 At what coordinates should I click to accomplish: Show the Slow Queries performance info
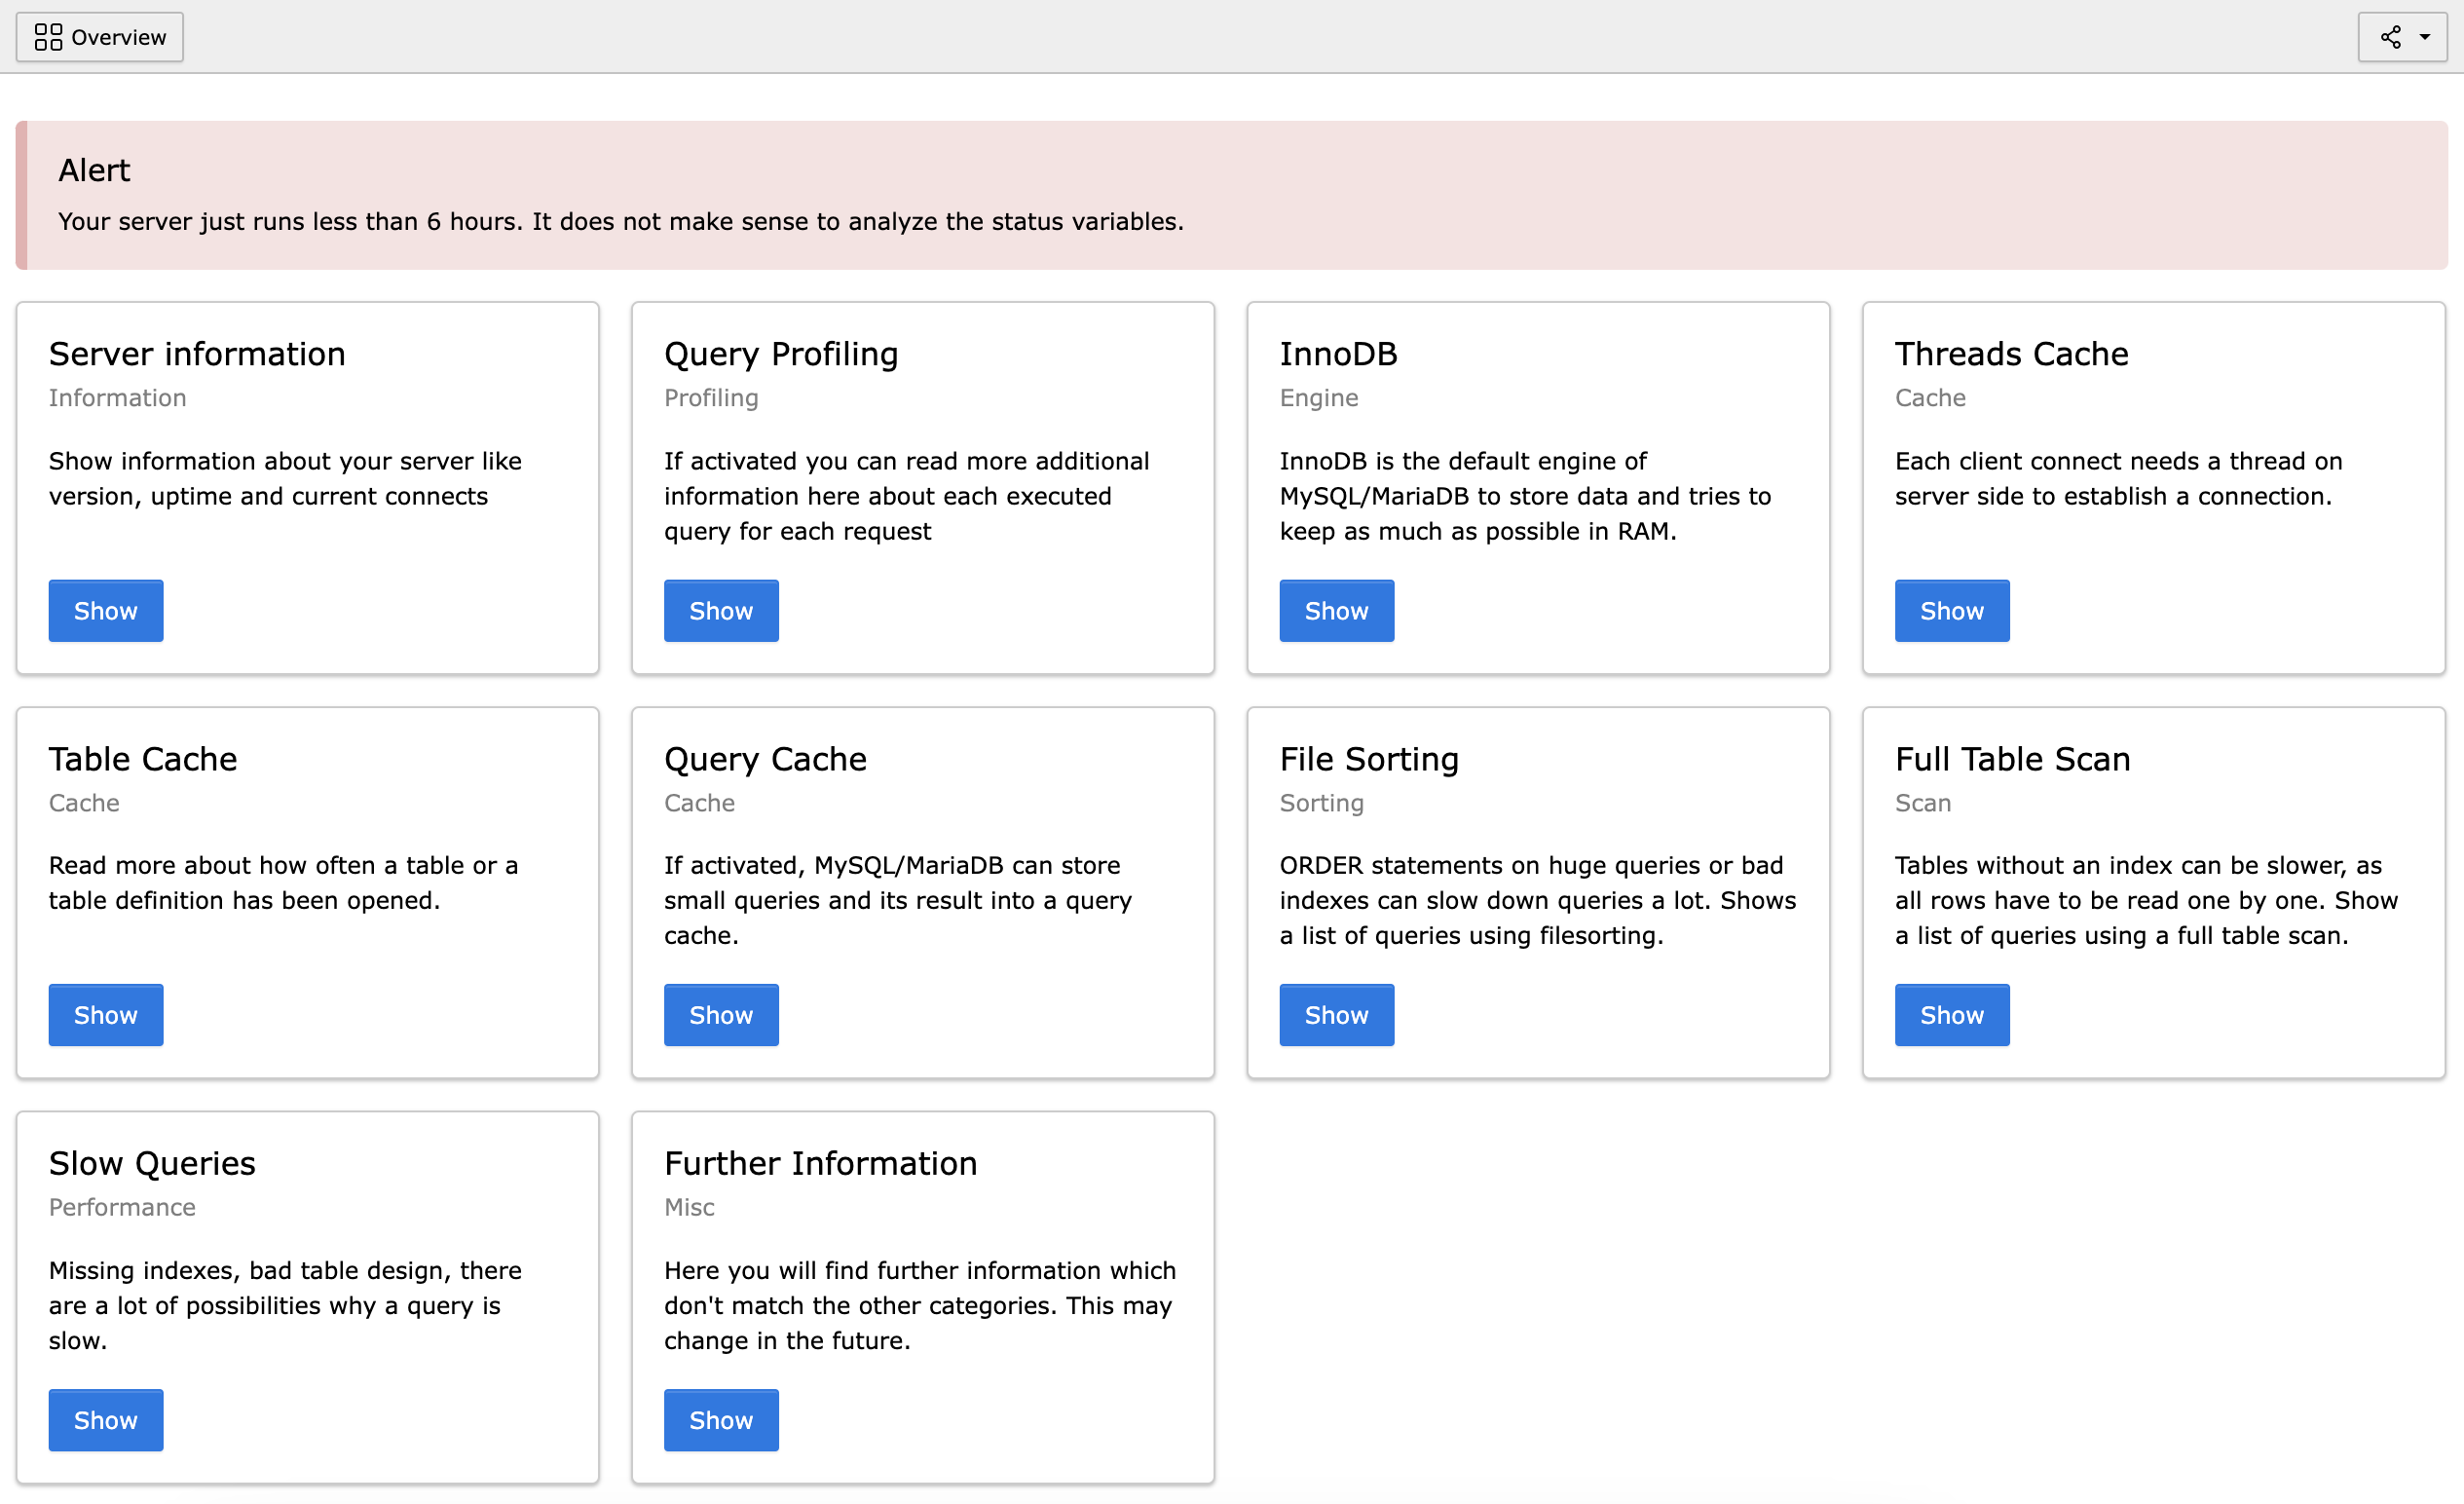click(x=105, y=1419)
